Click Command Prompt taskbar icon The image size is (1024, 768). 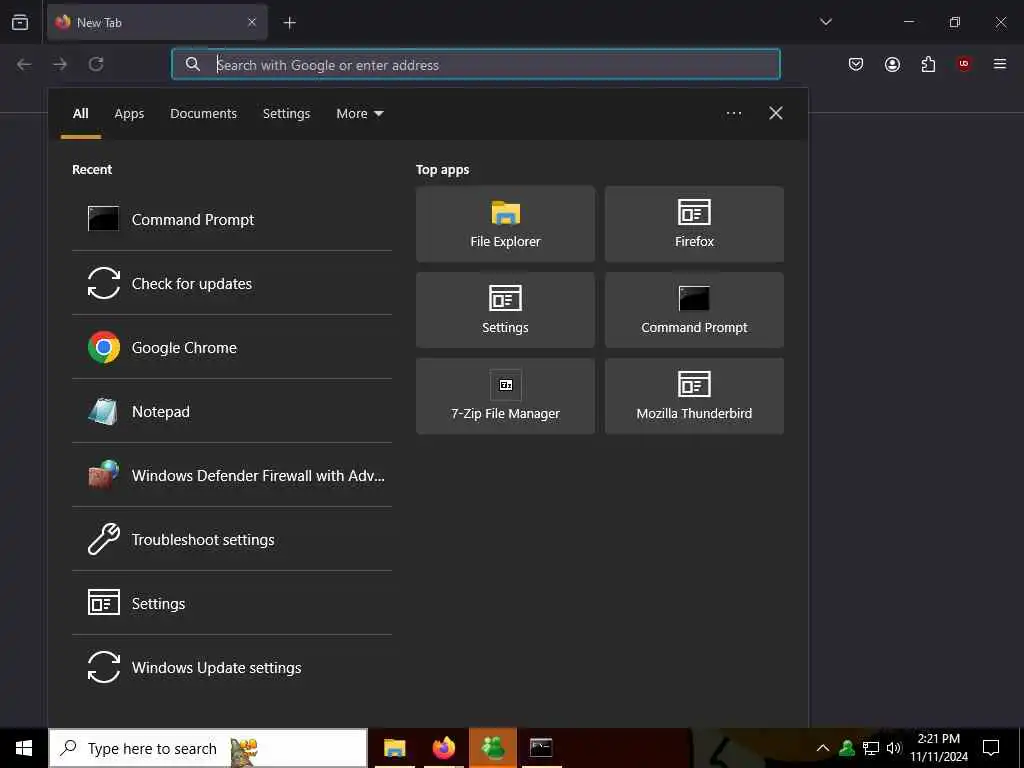[x=541, y=748]
